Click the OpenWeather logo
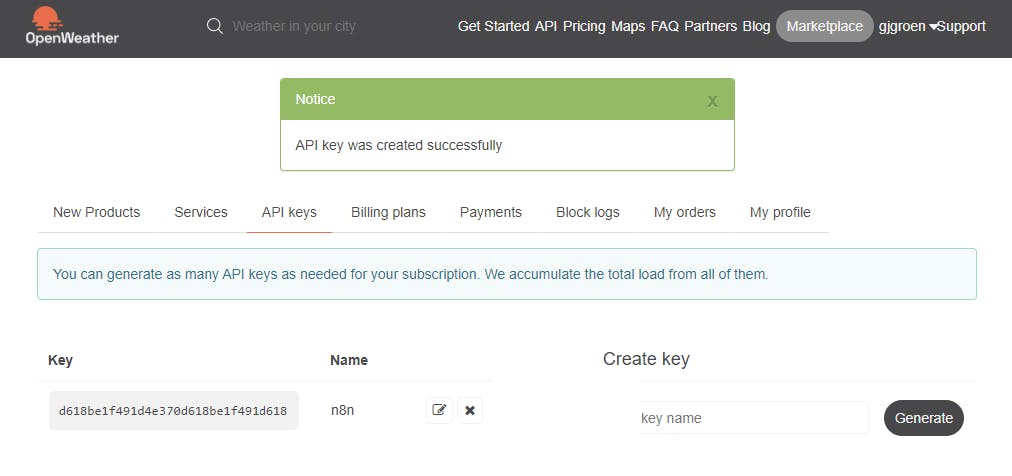The image size is (1012, 476). 73,27
